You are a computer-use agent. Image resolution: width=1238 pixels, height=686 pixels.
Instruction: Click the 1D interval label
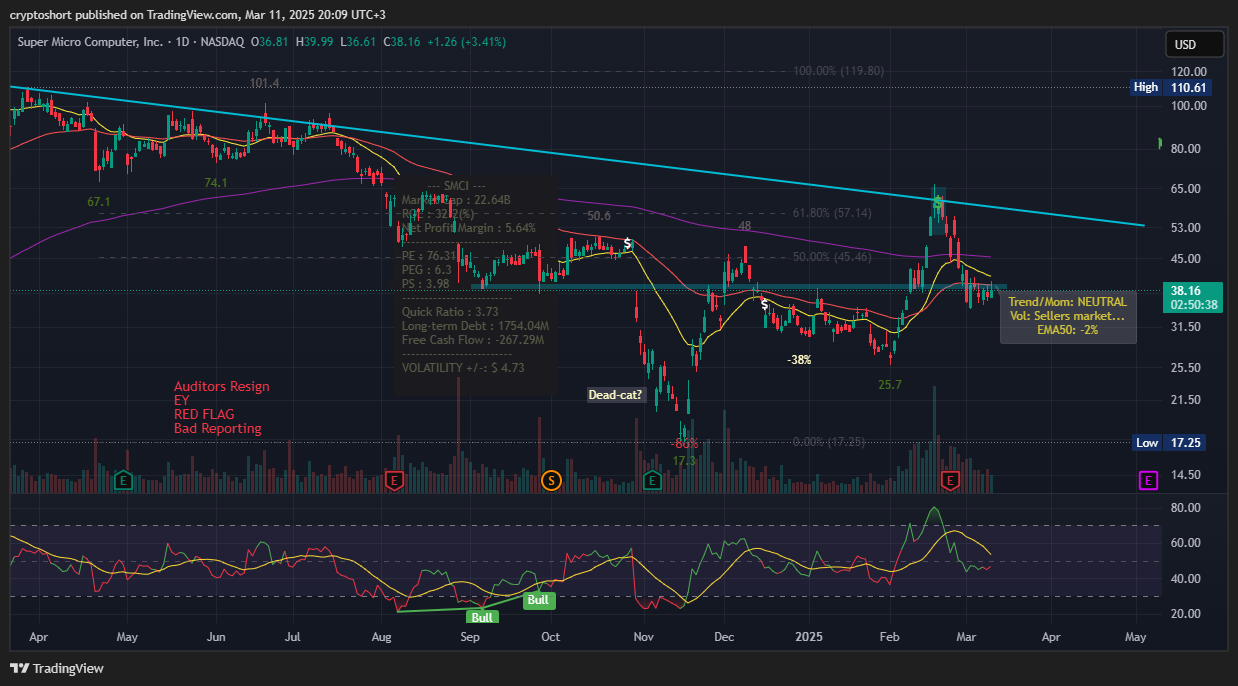pos(183,42)
